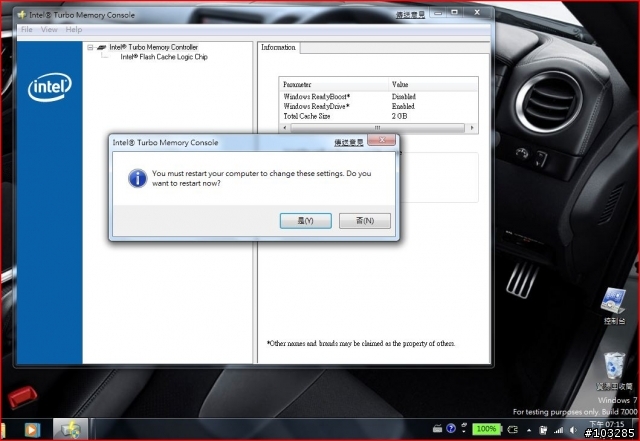Click the 2 GB cache size value

pyautogui.click(x=399, y=116)
